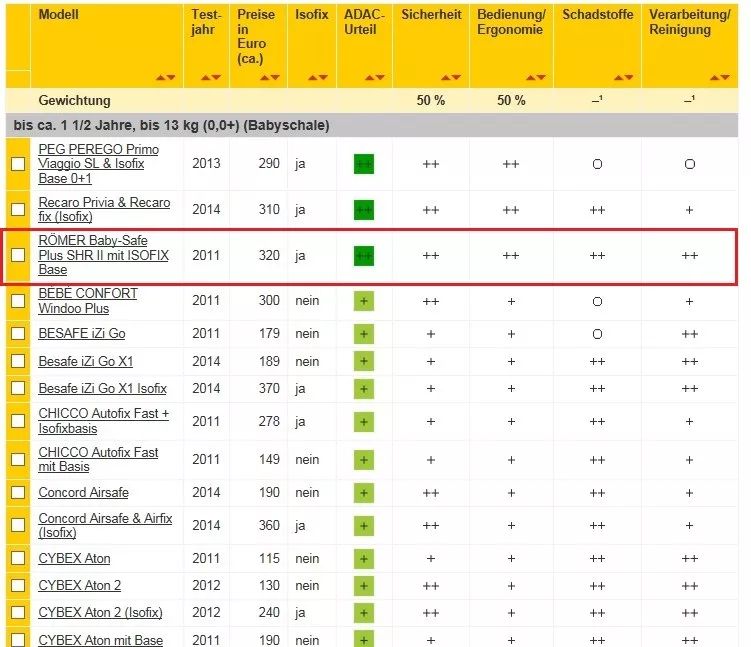Follow CHICCO Autofix Fast + Isofixbasis link

[104, 421]
